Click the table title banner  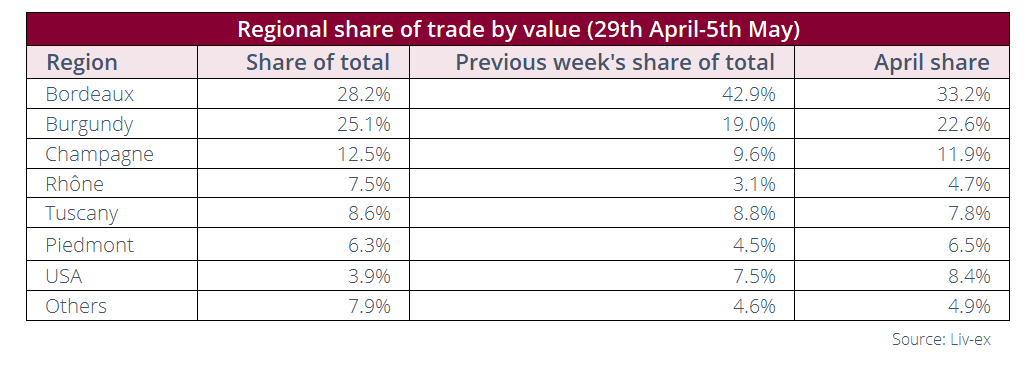[x=518, y=29]
